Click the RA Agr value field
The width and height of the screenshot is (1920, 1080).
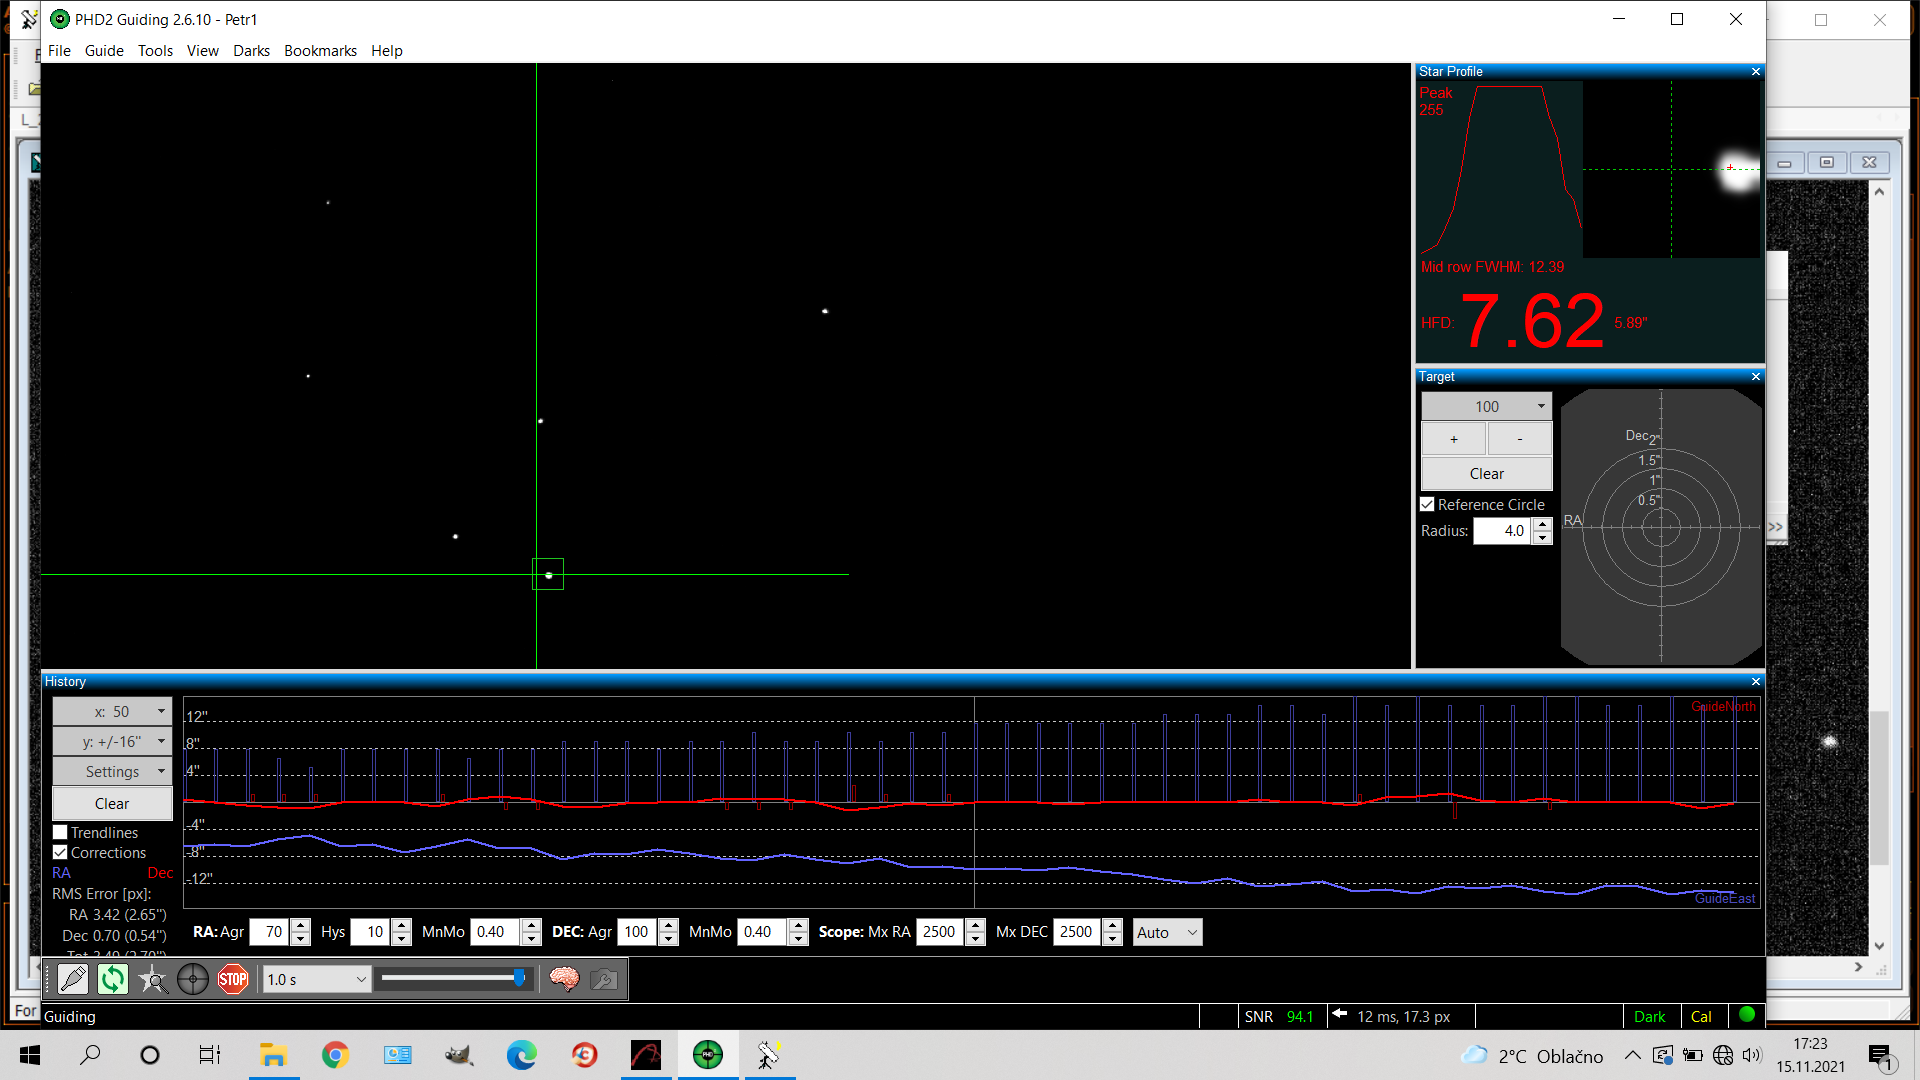[270, 933]
